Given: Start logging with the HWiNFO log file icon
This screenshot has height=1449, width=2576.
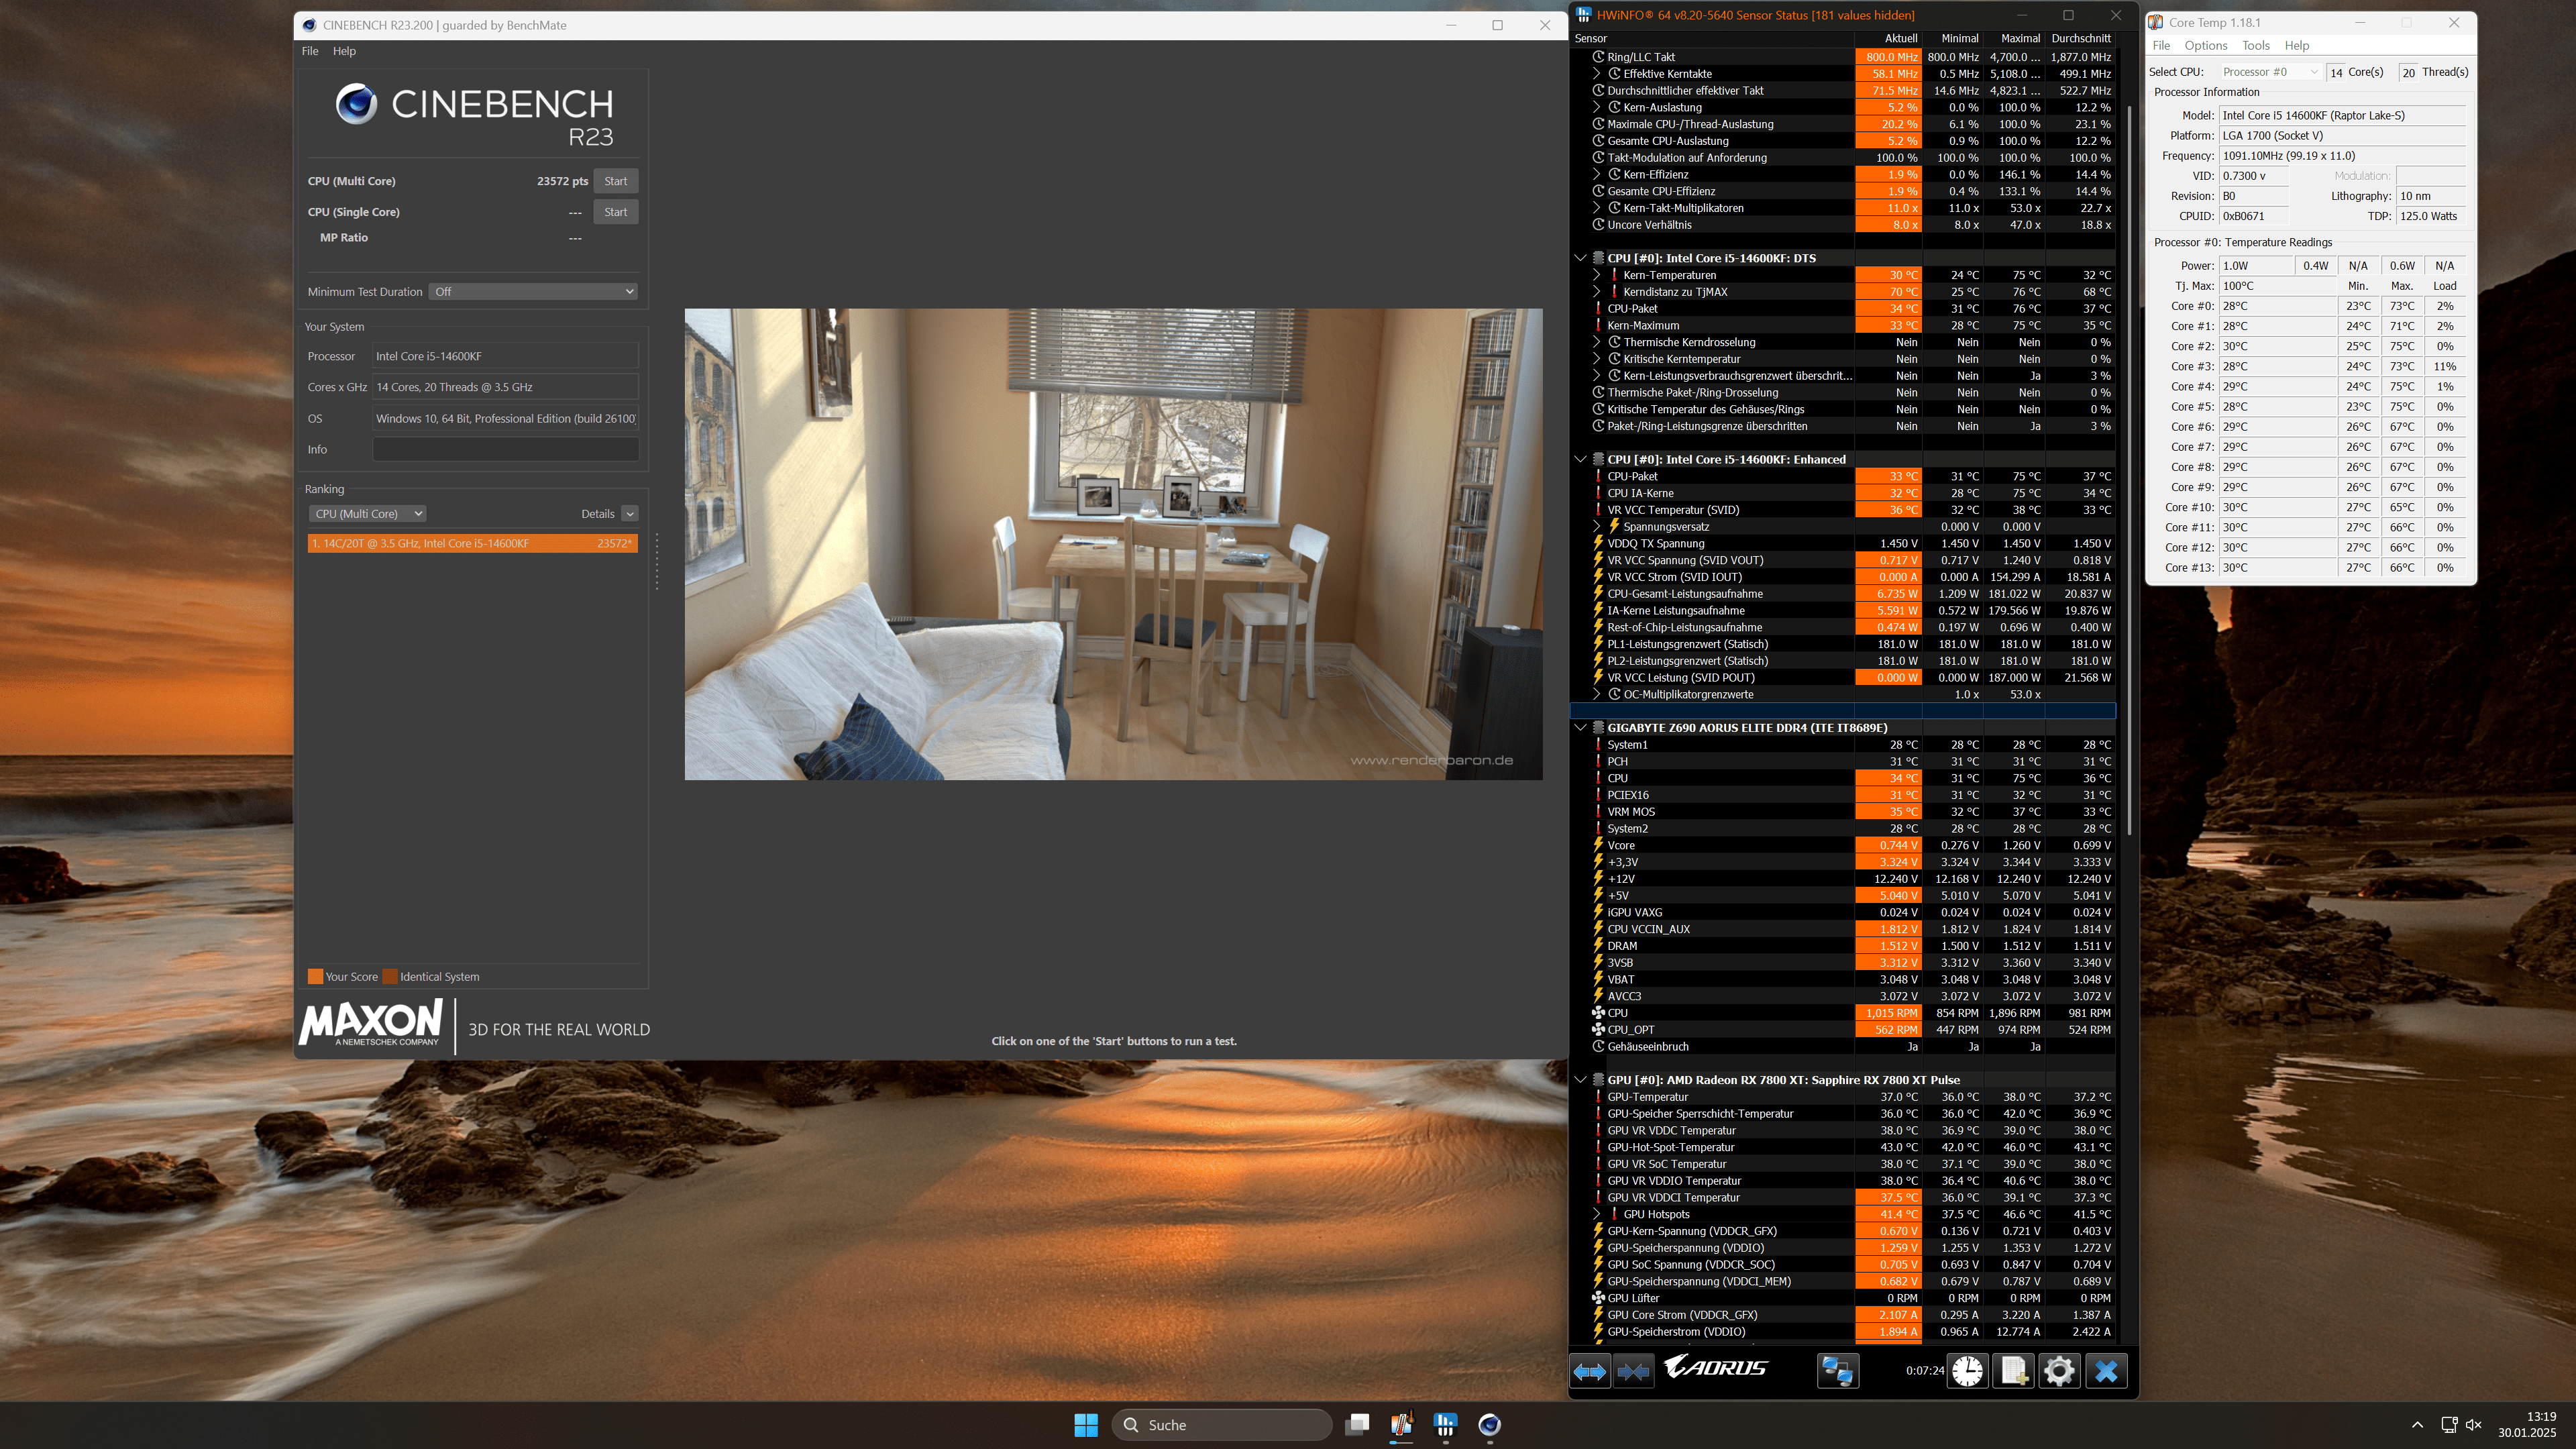Looking at the screenshot, I should point(2012,1371).
